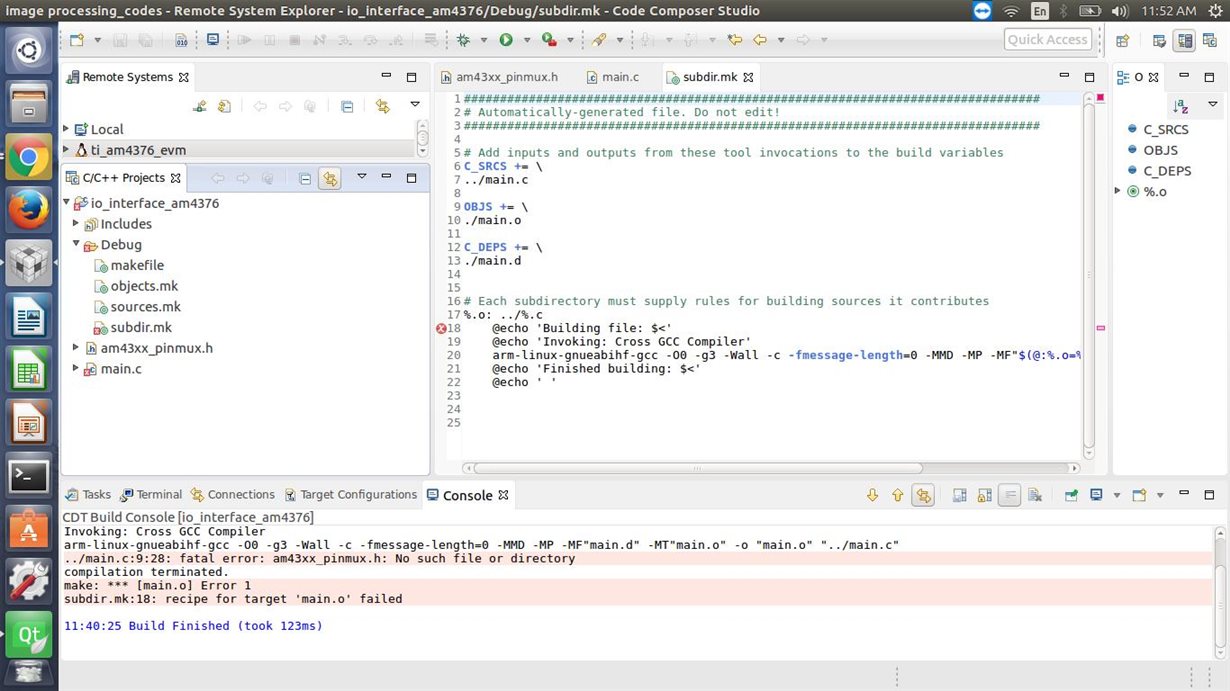Expand main.c tree node
Screen dimensions: 1230x691
click(77, 368)
